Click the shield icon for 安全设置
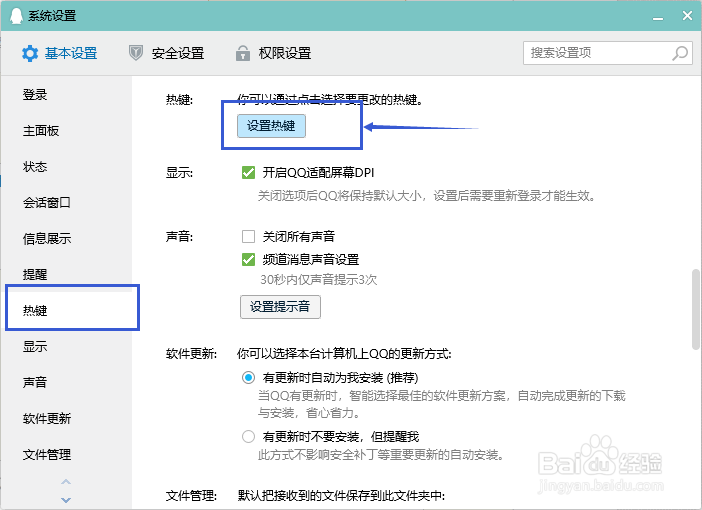Screen dimensions: 702x510 [x=136, y=53]
